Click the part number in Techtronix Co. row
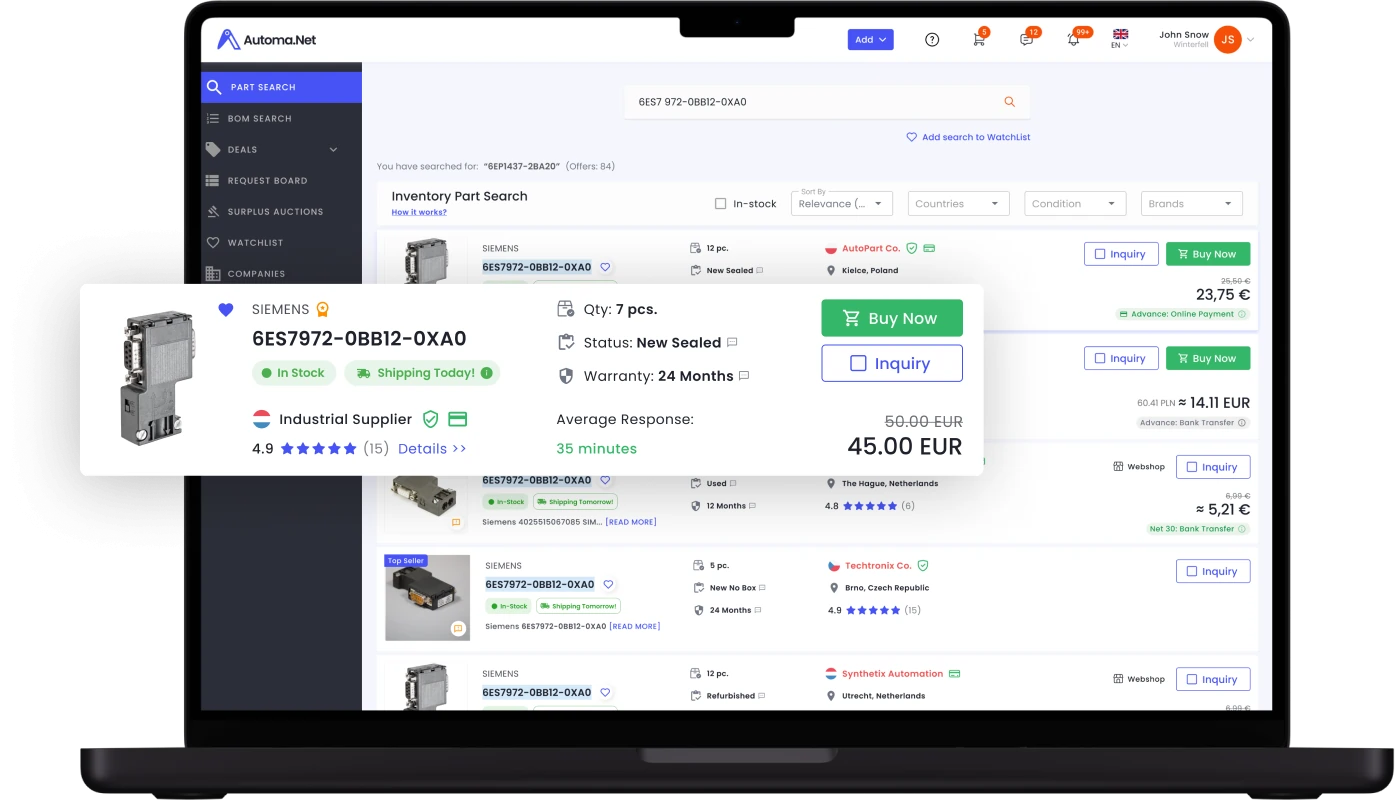Screen dimensions: 1395x800 click(540, 584)
